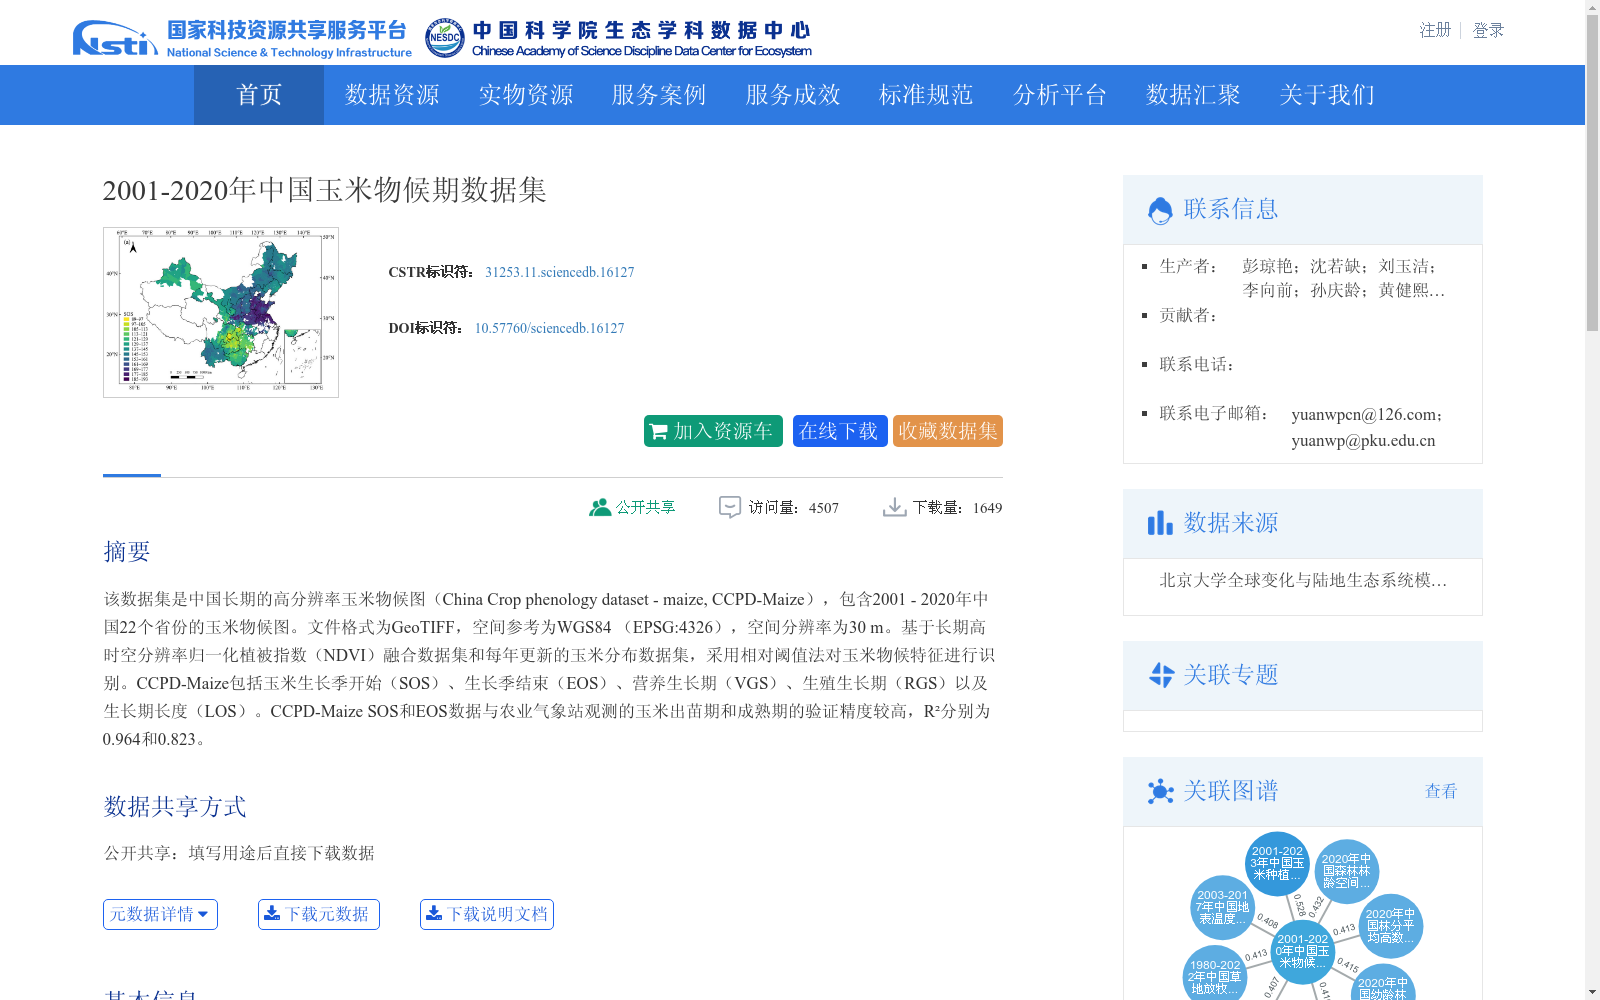Click the visit count comment icon
Viewport: 1600px width, 1000px height.
point(730,507)
